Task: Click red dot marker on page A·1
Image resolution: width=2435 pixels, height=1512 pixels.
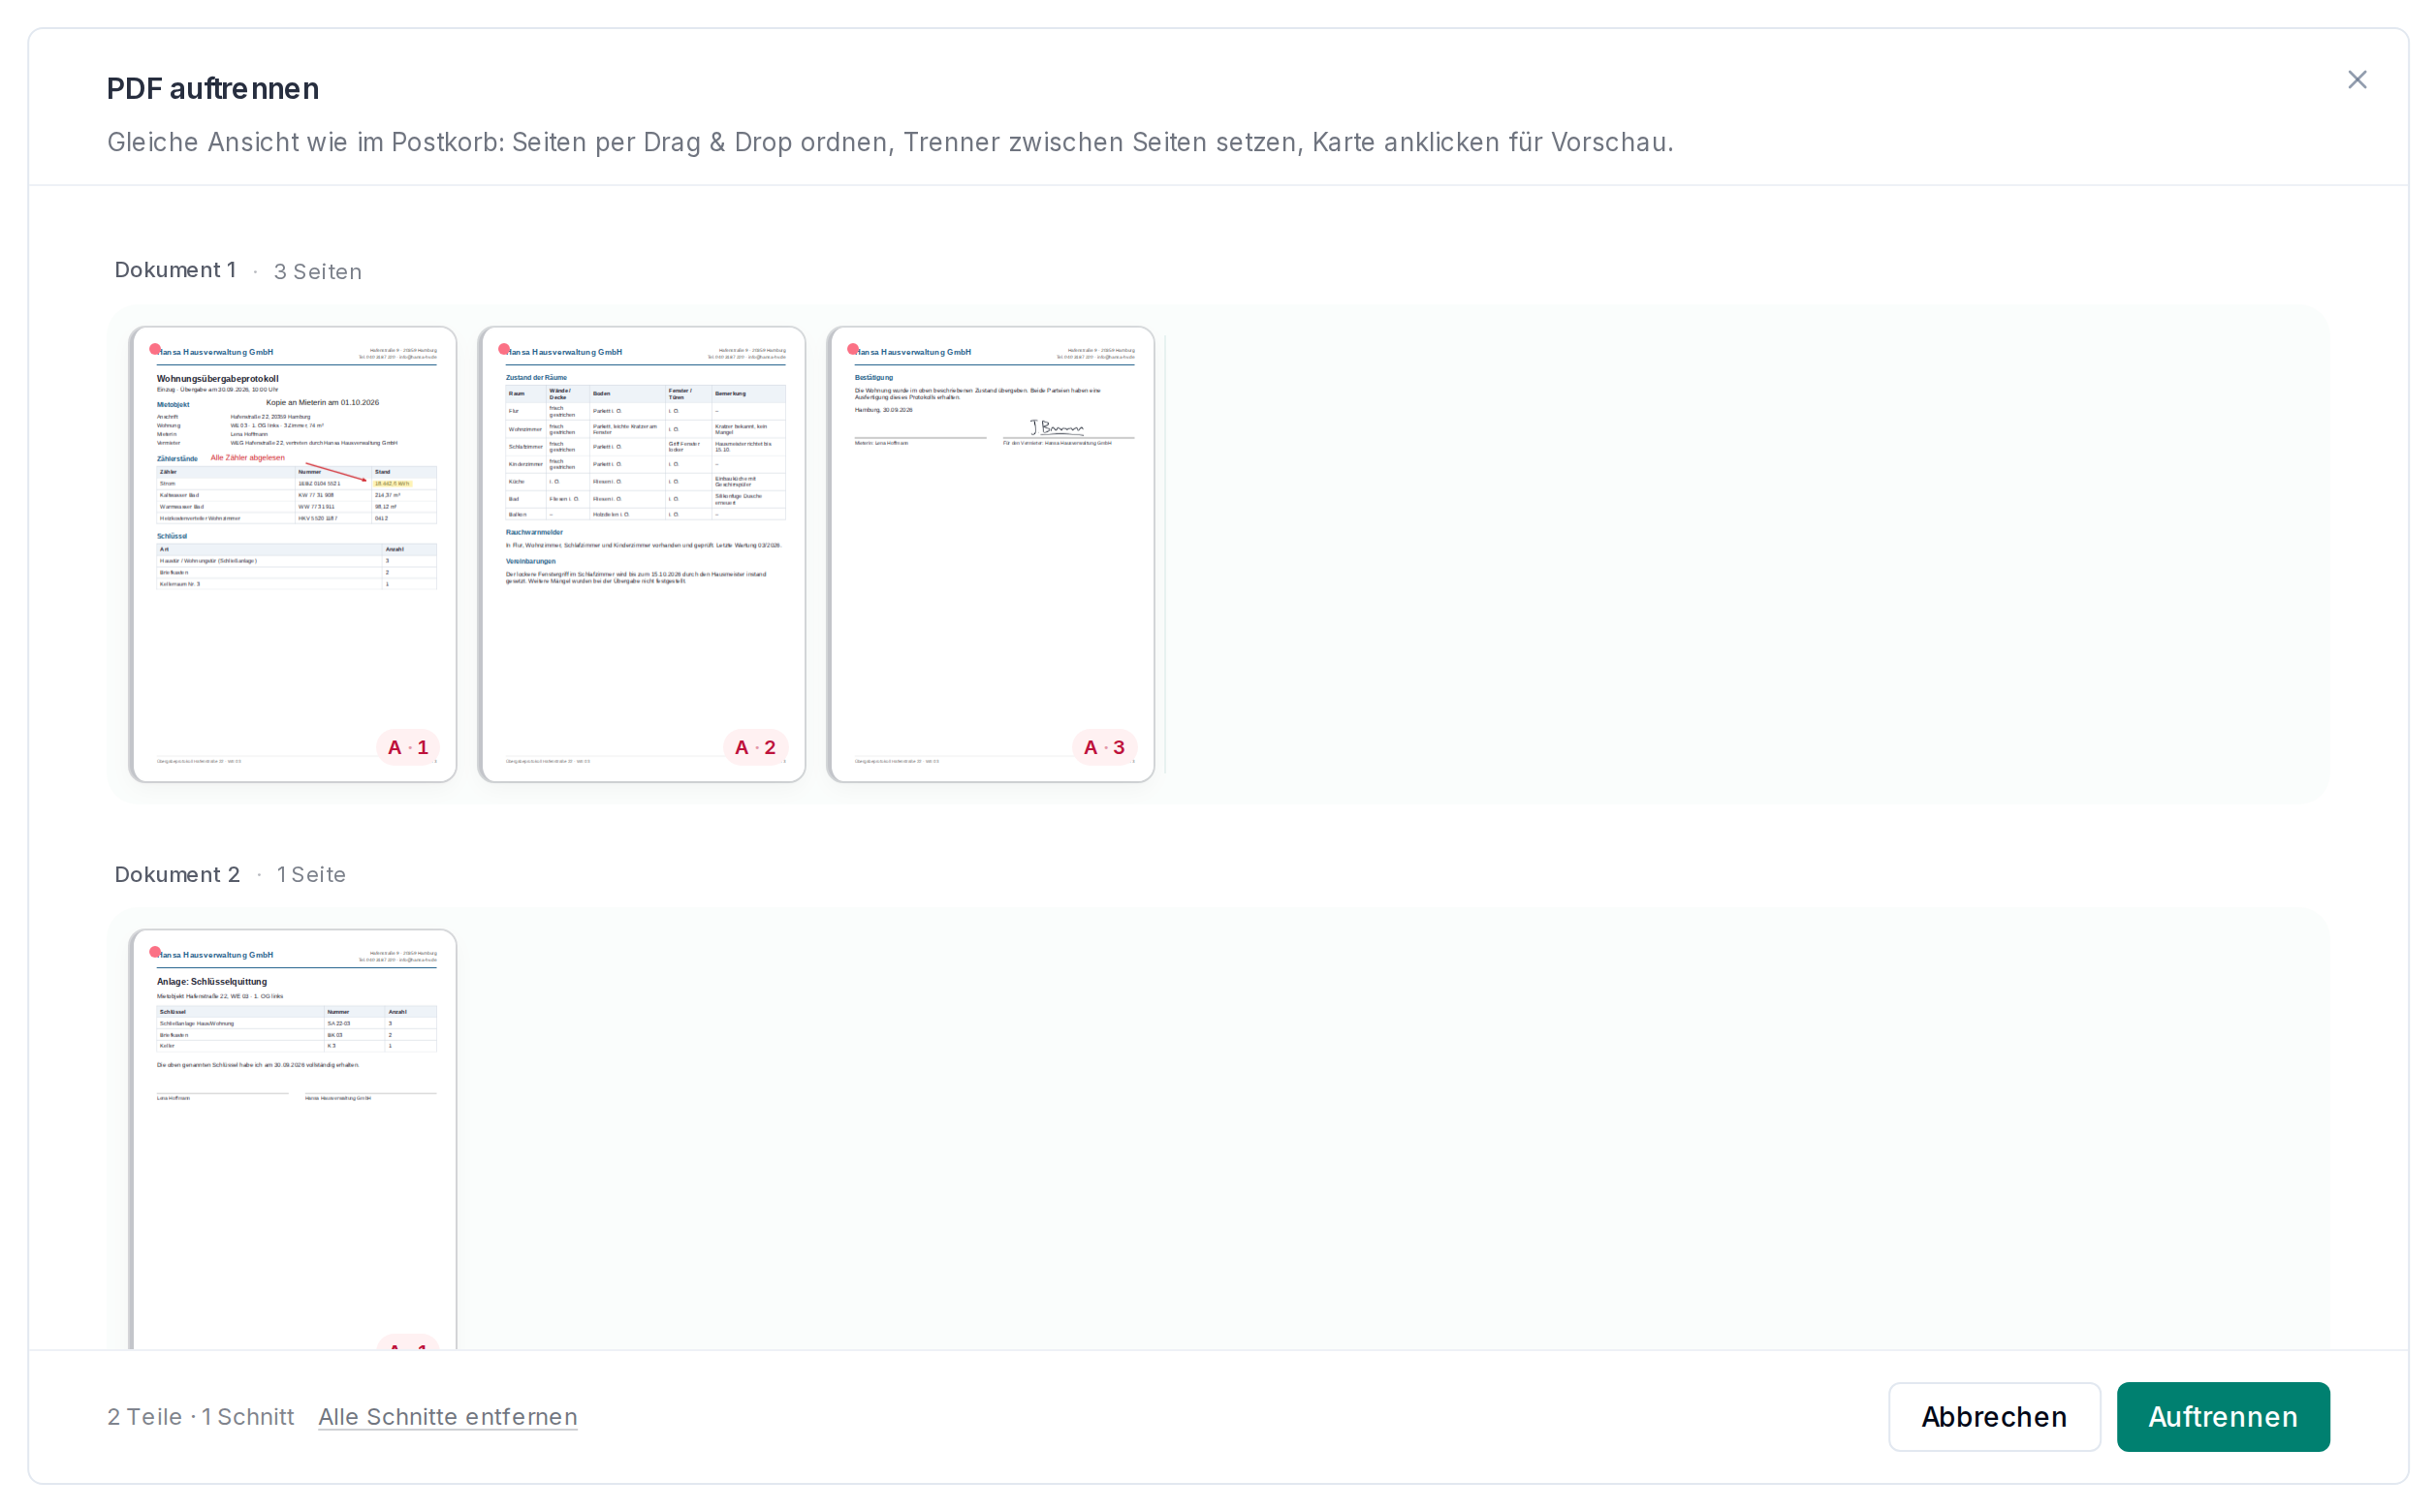Action: click(x=155, y=349)
